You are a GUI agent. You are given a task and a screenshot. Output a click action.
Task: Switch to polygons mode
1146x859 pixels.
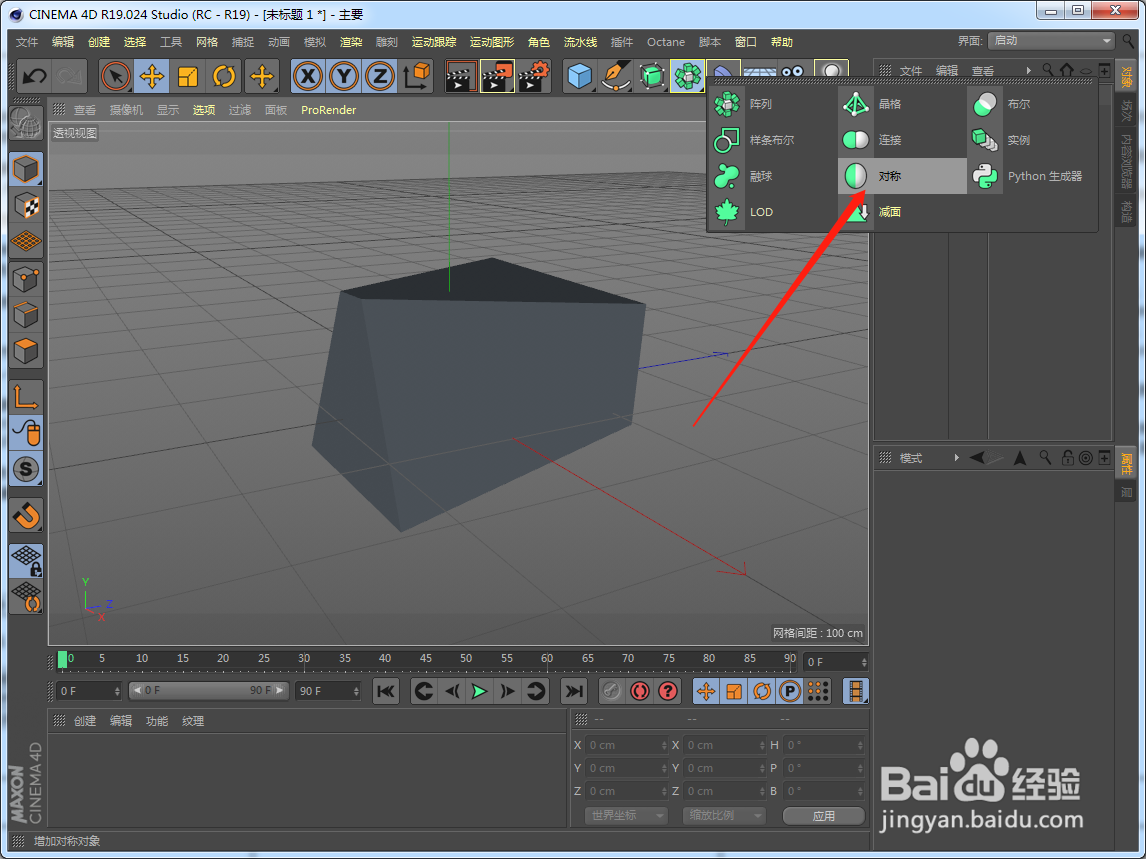point(26,351)
